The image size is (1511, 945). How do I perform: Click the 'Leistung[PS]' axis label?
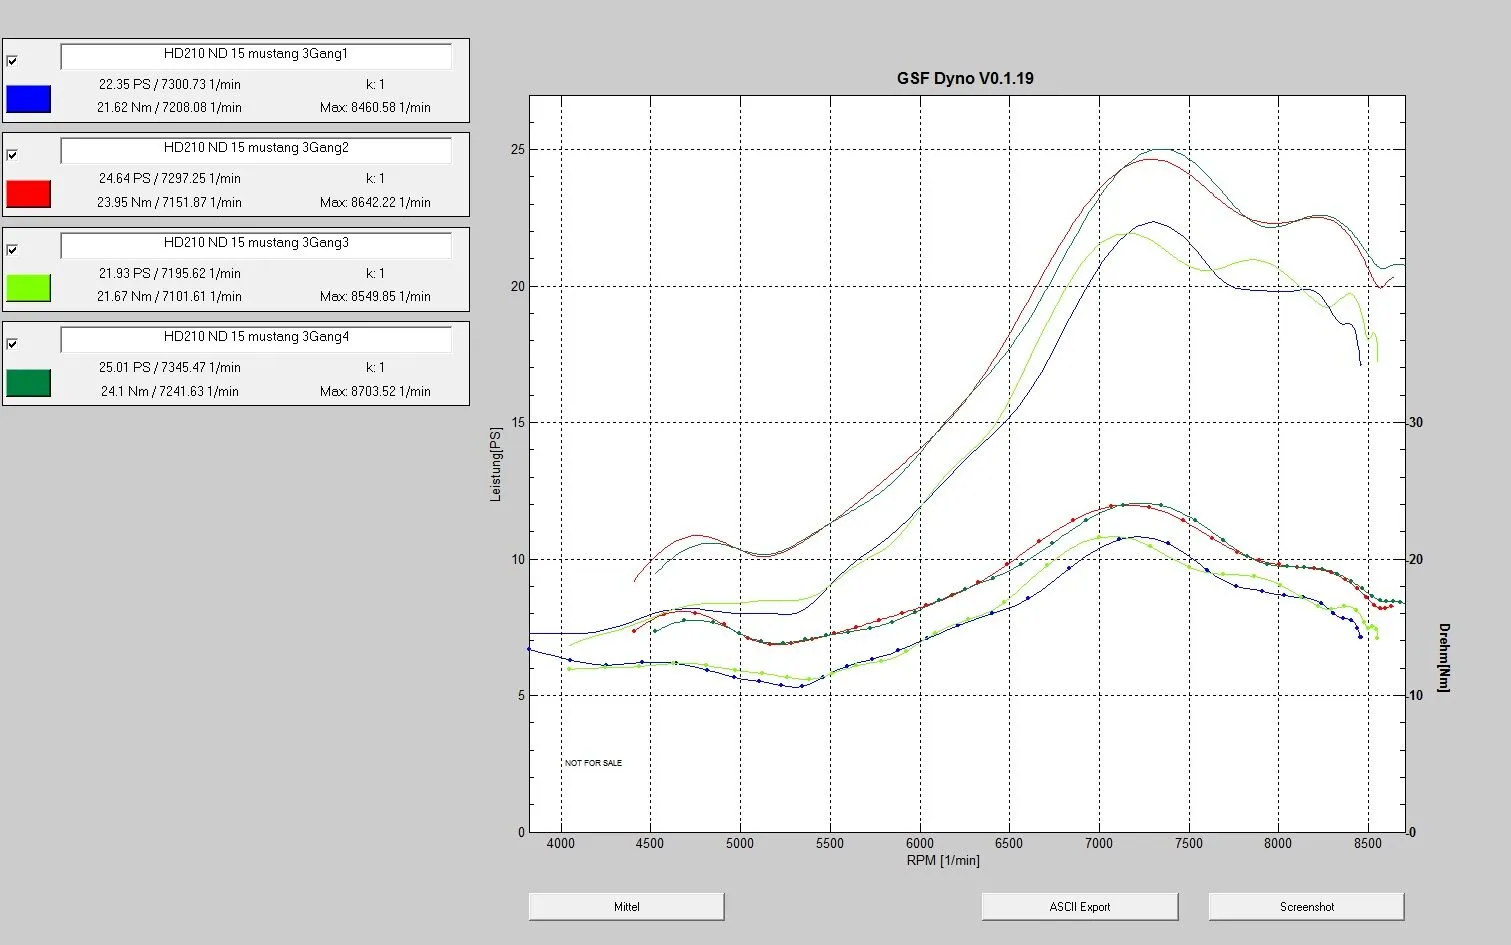coord(496,464)
